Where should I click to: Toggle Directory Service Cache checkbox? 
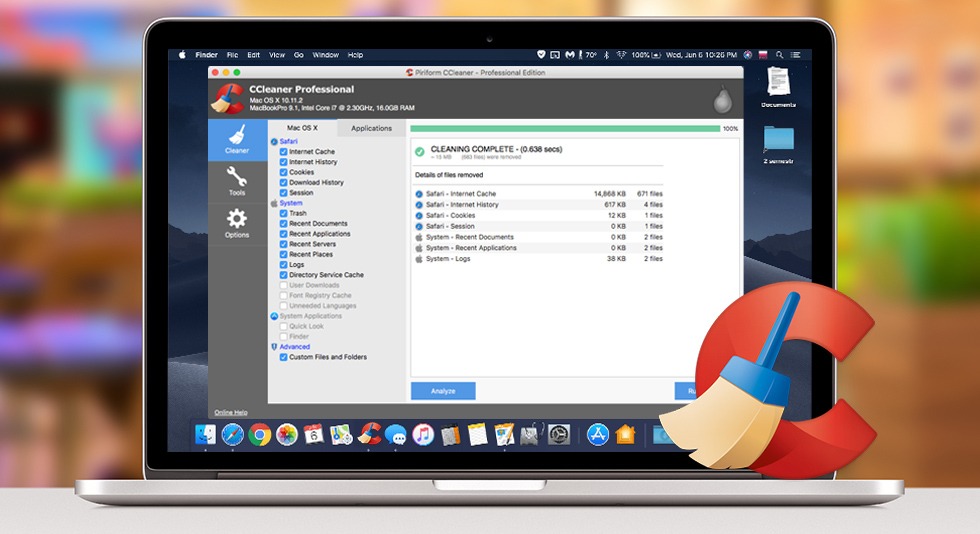[283, 275]
